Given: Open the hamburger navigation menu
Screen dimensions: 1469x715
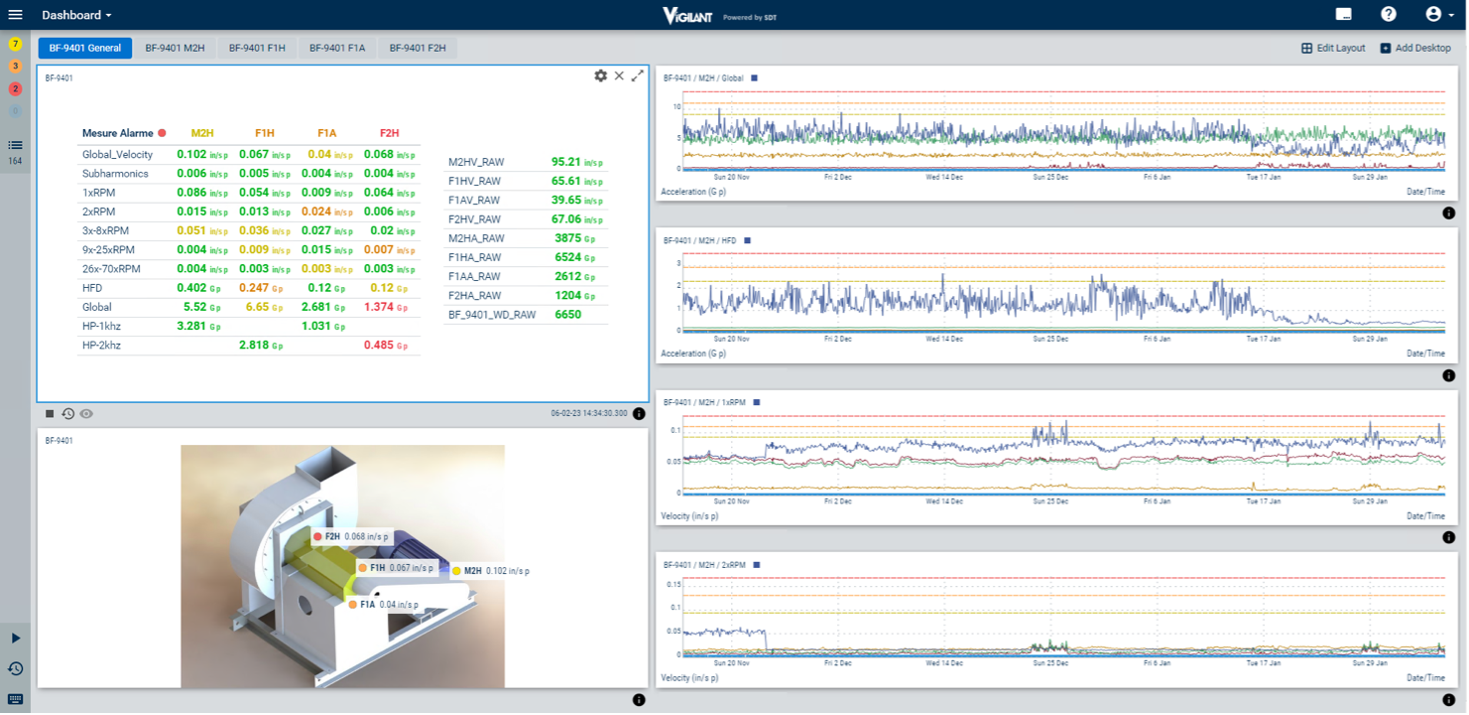Looking at the screenshot, I should pyautogui.click(x=15, y=15).
